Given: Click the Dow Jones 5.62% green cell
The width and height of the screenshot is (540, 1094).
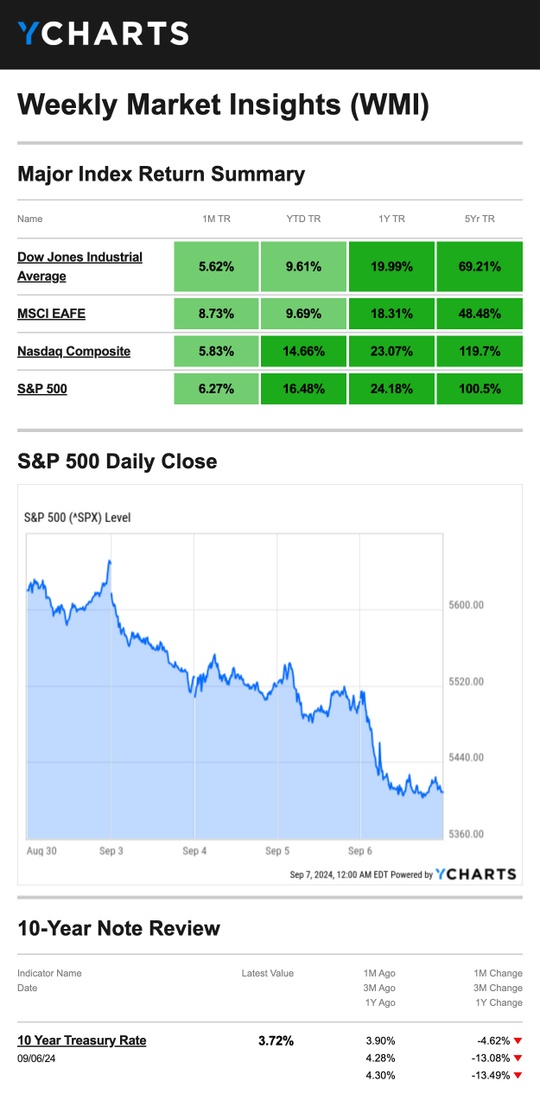Looking at the screenshot, I should click(216, 267).
